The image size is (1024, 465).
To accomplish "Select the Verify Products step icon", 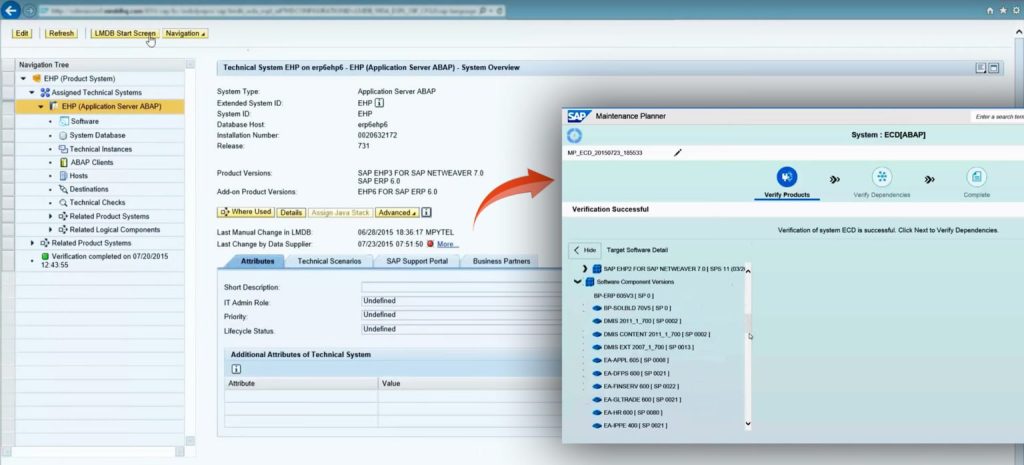I will tap(787, 176).
